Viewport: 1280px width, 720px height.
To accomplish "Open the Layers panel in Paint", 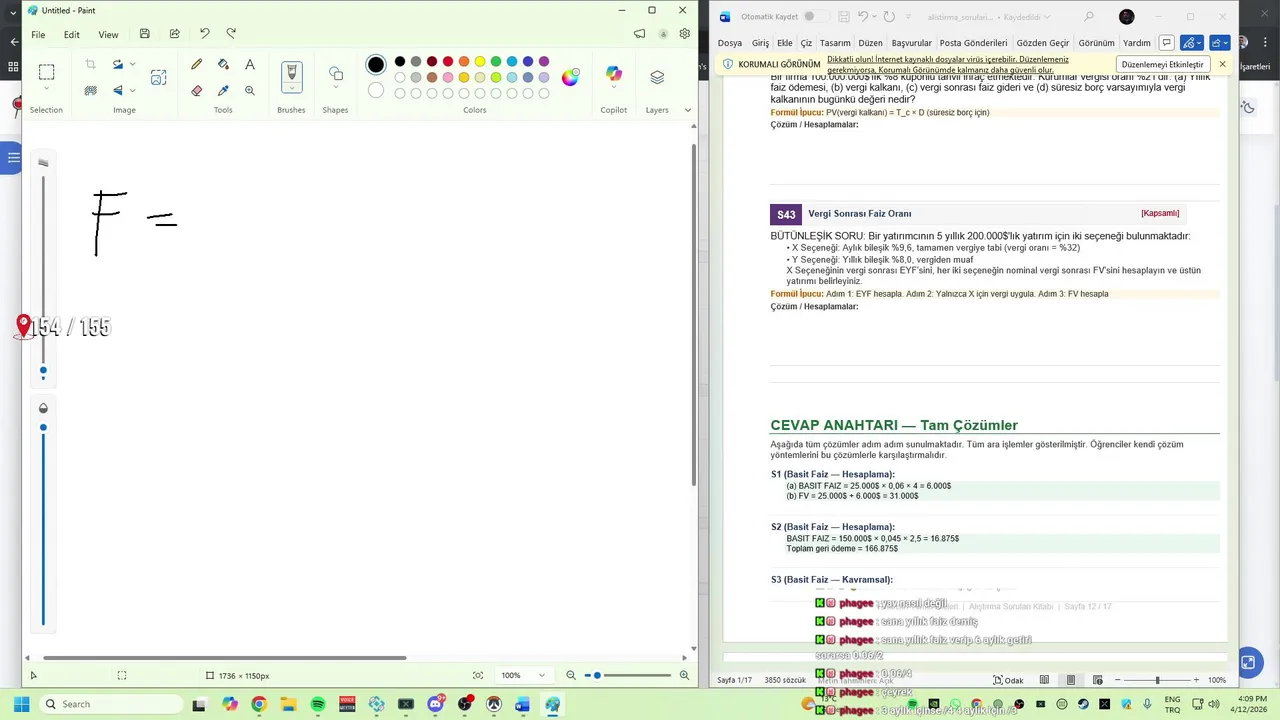I will [657, 77].
